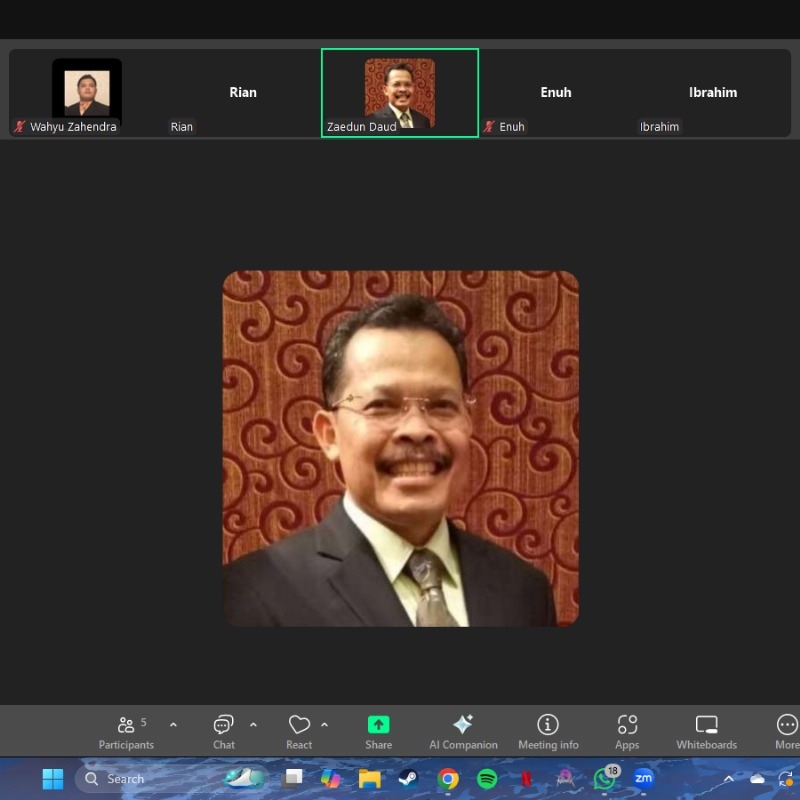Click the 'Rian' name label

click(x=182, y=127)
